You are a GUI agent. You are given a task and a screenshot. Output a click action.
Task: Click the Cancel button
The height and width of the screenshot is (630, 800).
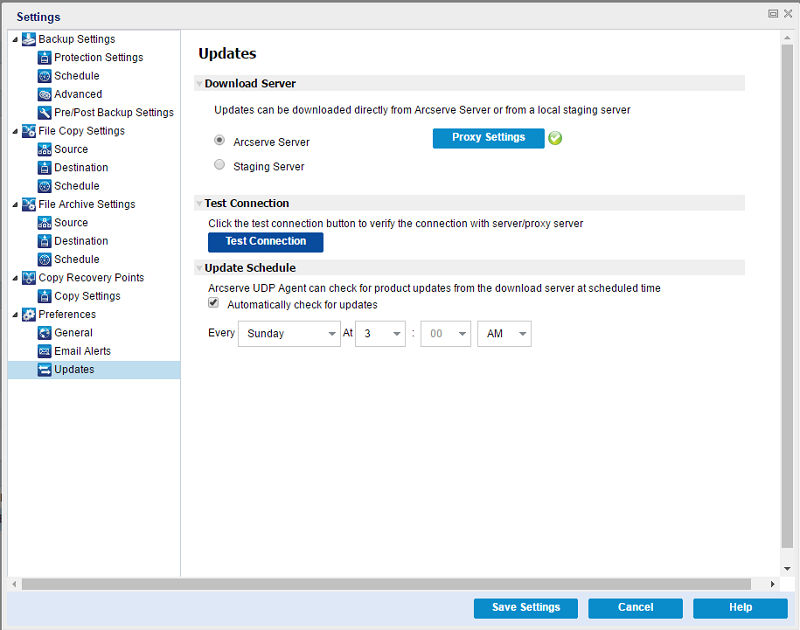(635, 608)
